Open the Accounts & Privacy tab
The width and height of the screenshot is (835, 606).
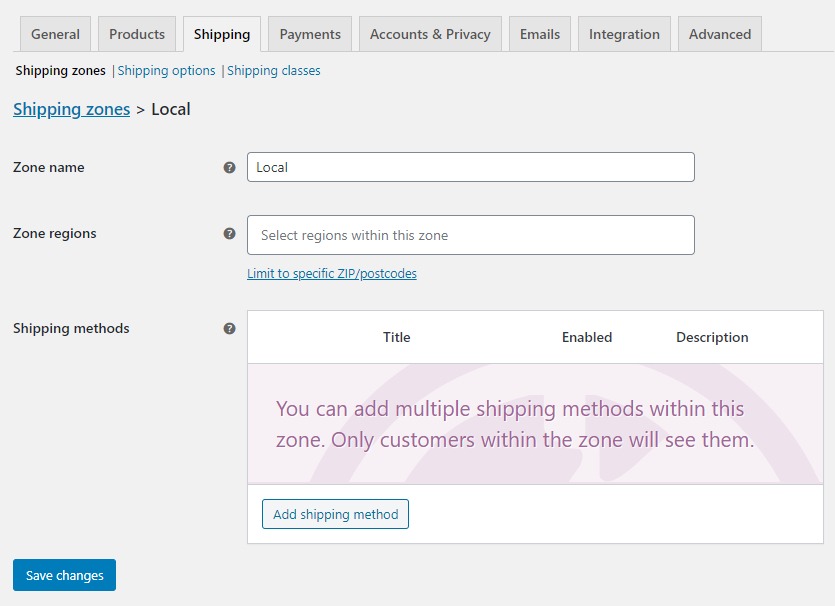(429, 33)
